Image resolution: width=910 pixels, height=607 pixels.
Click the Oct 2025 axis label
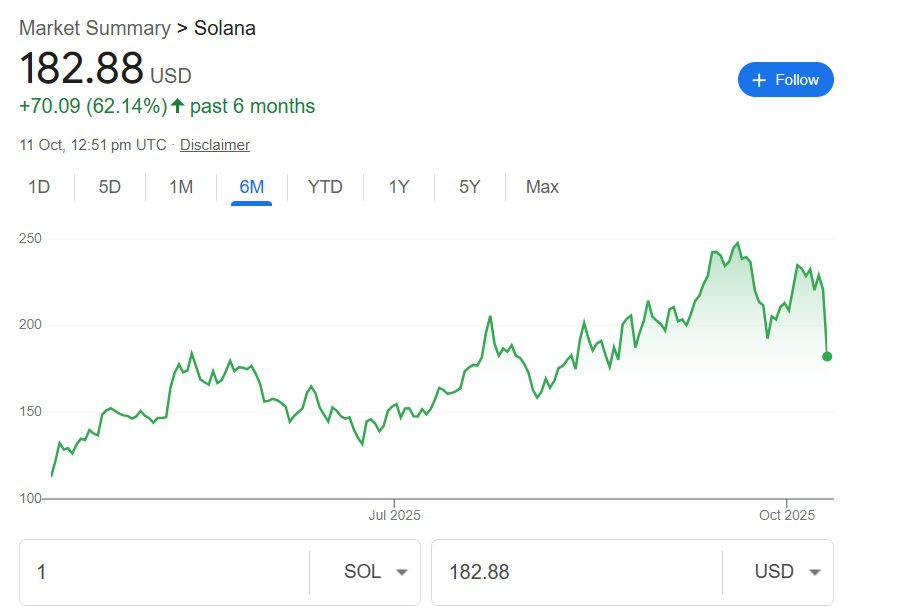(x=787, y=516)
